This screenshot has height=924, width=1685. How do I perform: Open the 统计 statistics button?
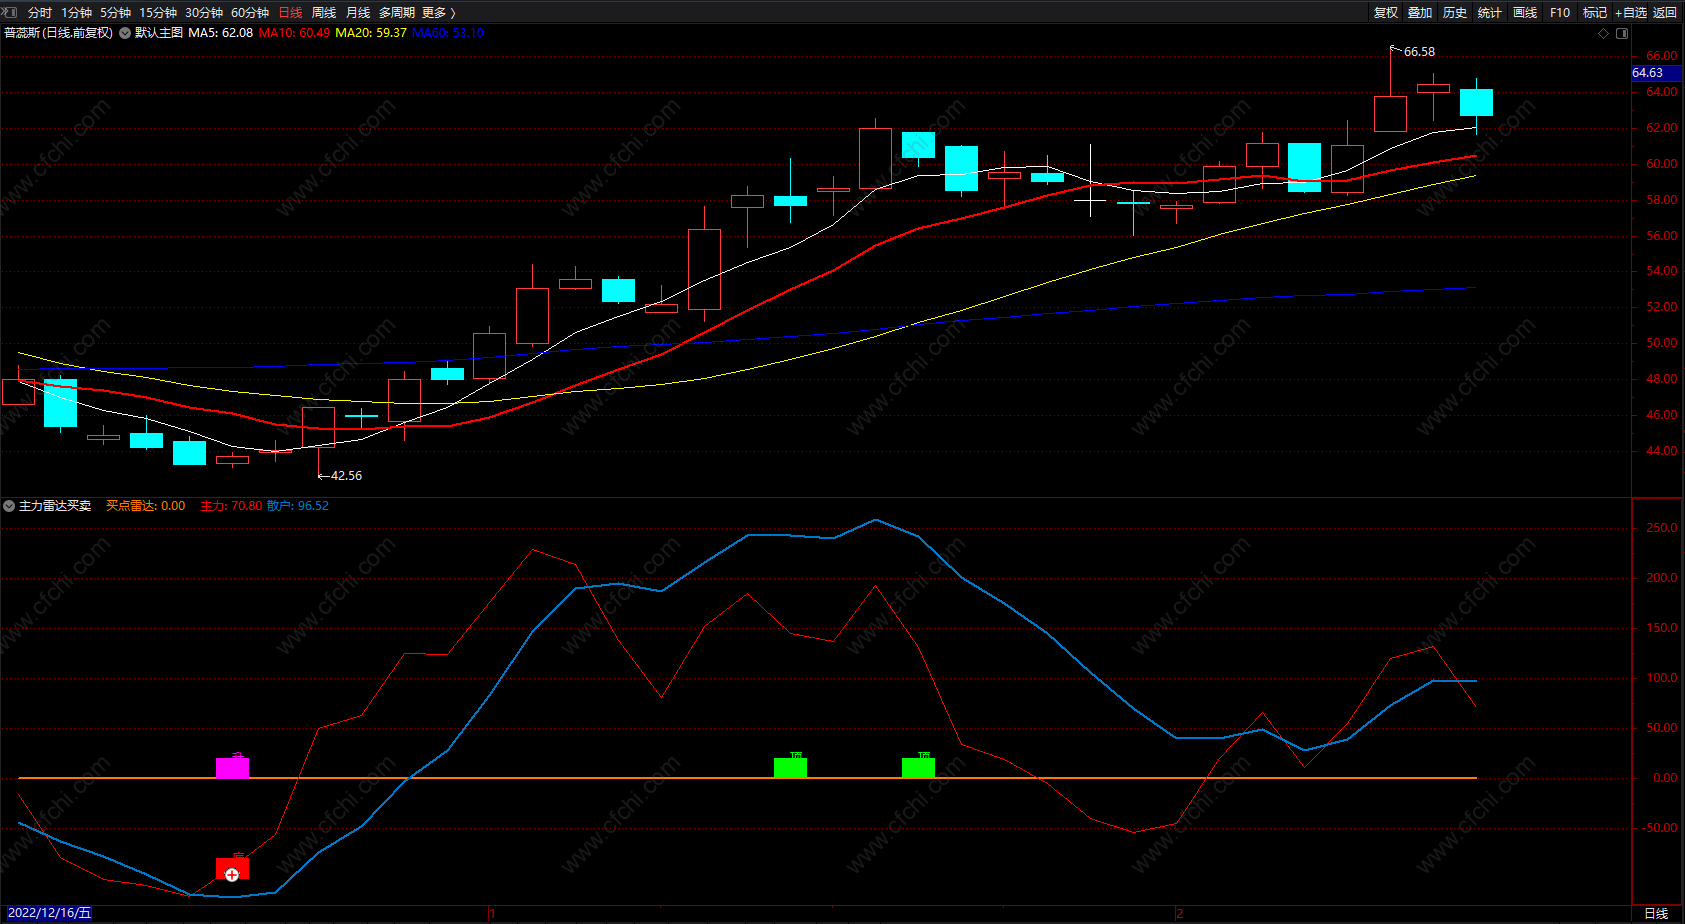point(1490,13)
